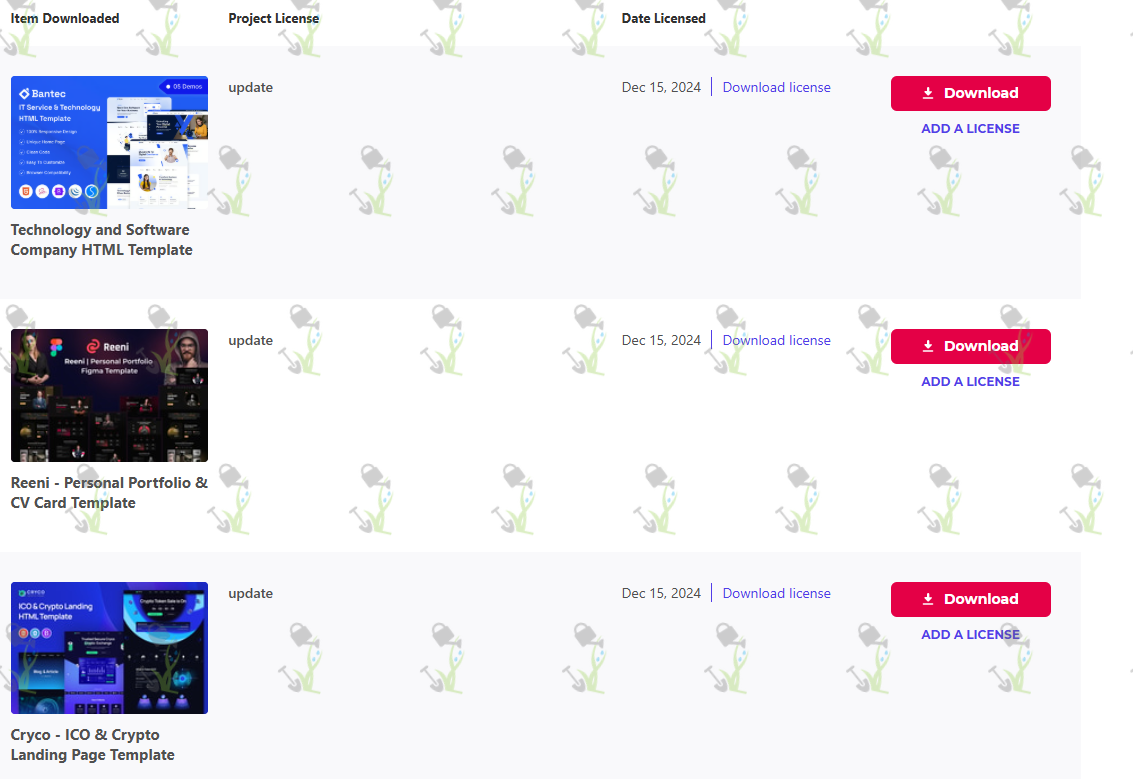1133x779 pixels.
Task: Add a license to the Bantec template
Action: [x=970, y=129]
